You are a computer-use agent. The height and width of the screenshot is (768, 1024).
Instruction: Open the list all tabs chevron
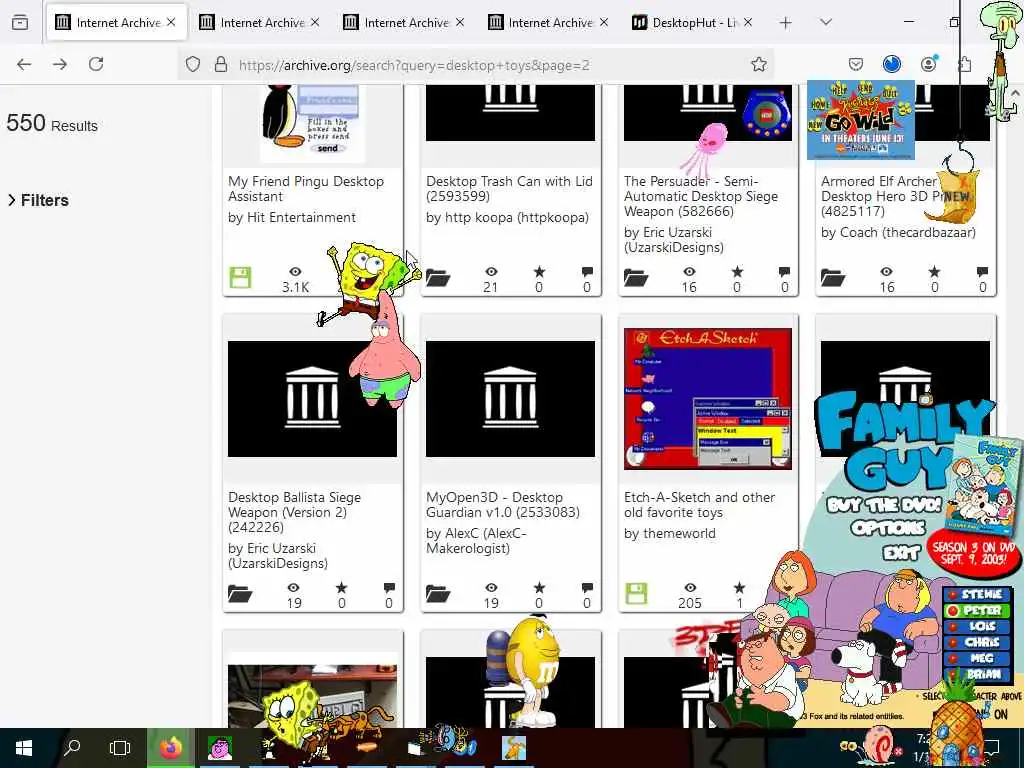(826, 23)
